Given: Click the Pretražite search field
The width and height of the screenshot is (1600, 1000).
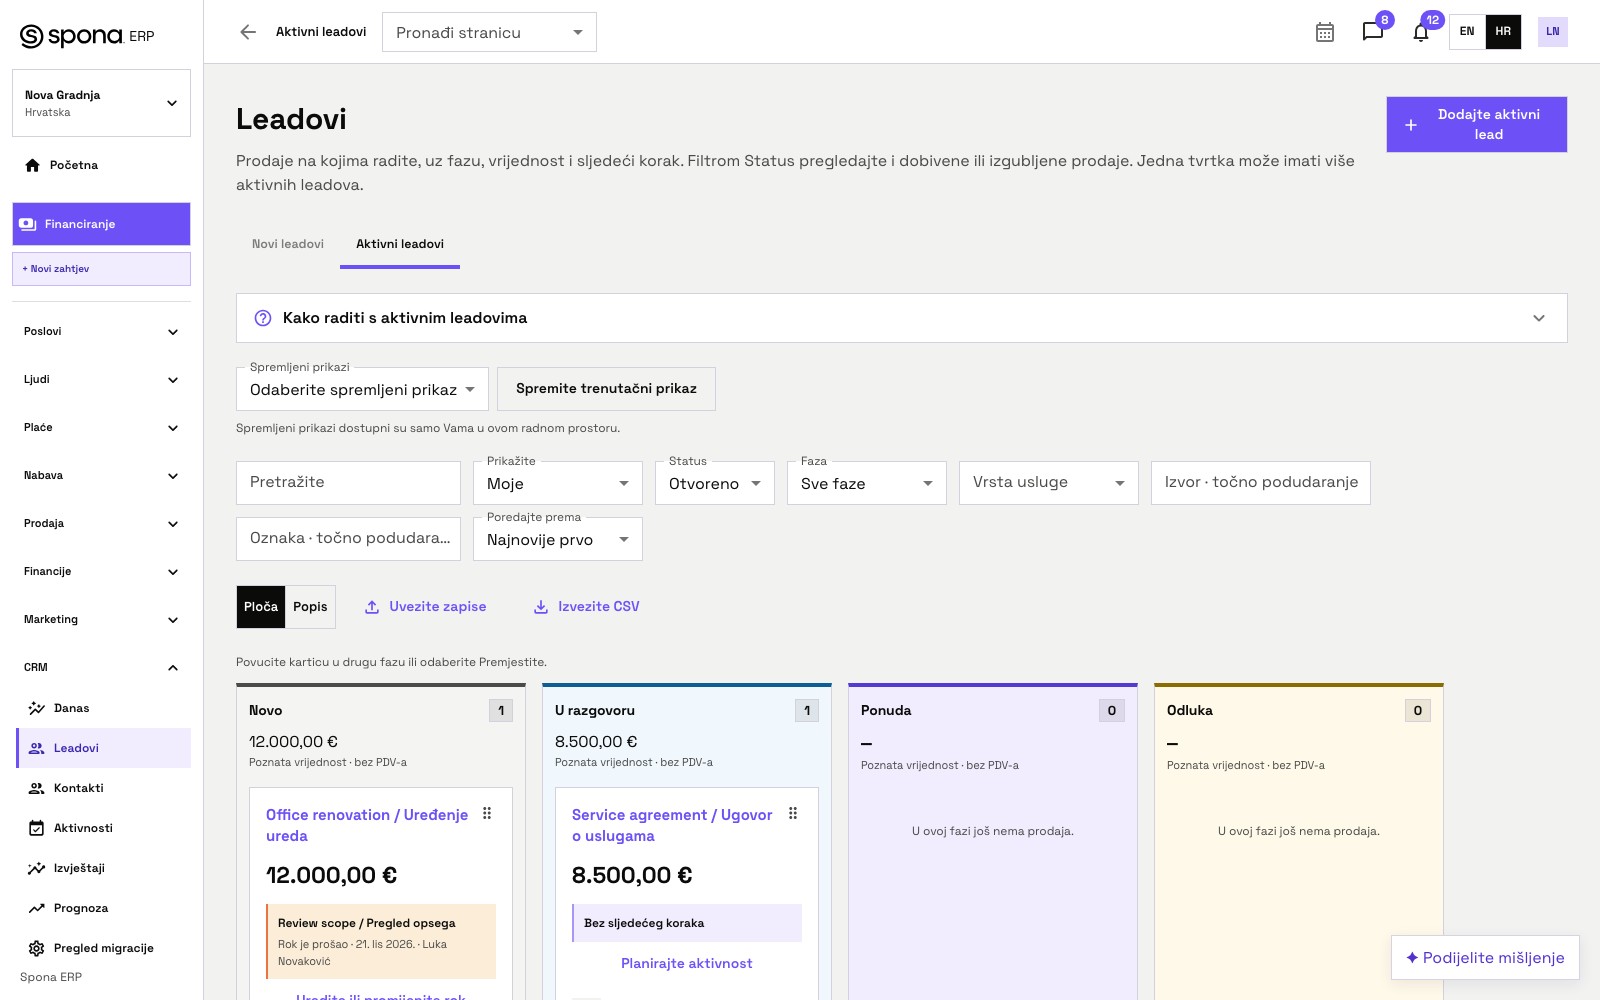Looking at the screenshot, I should 348,483.
